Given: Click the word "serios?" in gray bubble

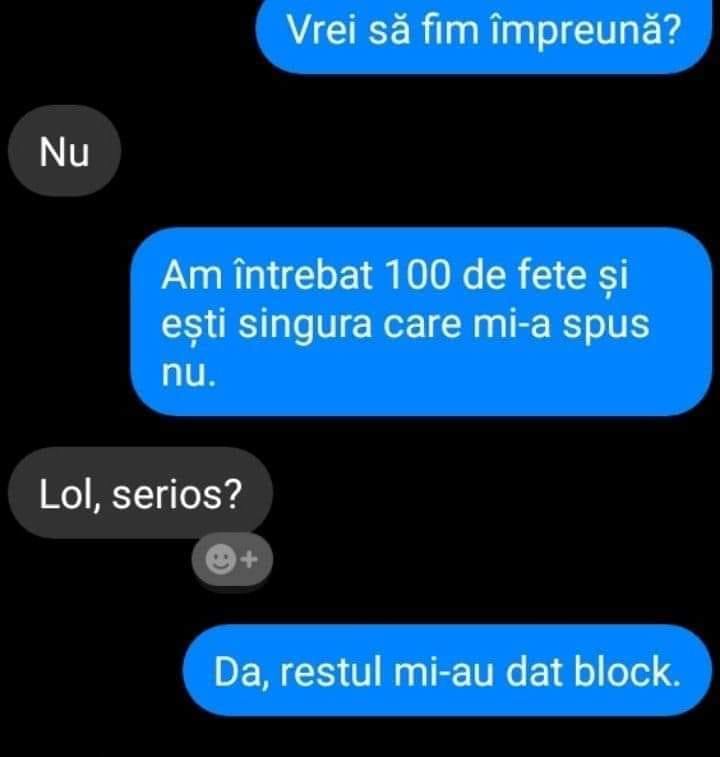Looking at the screenshot, I should (x=177, y=494).
